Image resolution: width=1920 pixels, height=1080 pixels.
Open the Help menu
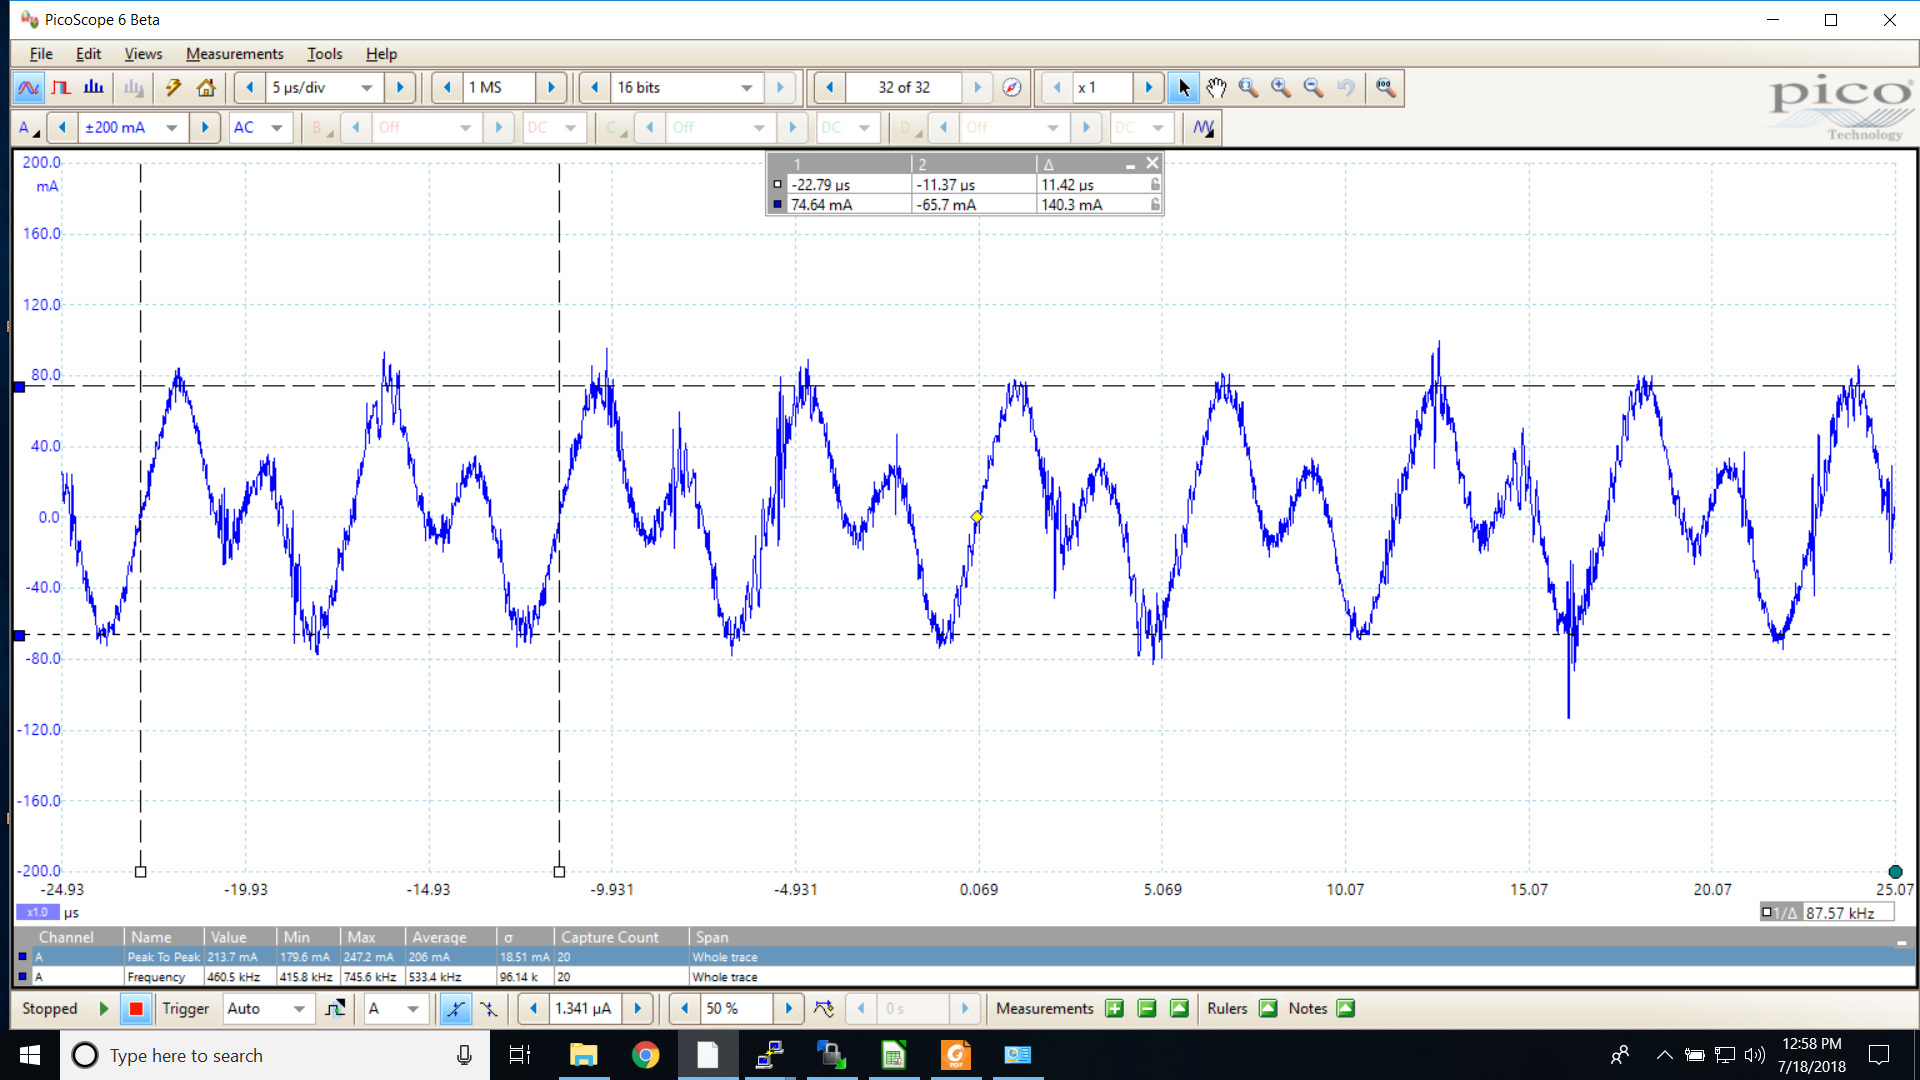[x=381, y=54]
